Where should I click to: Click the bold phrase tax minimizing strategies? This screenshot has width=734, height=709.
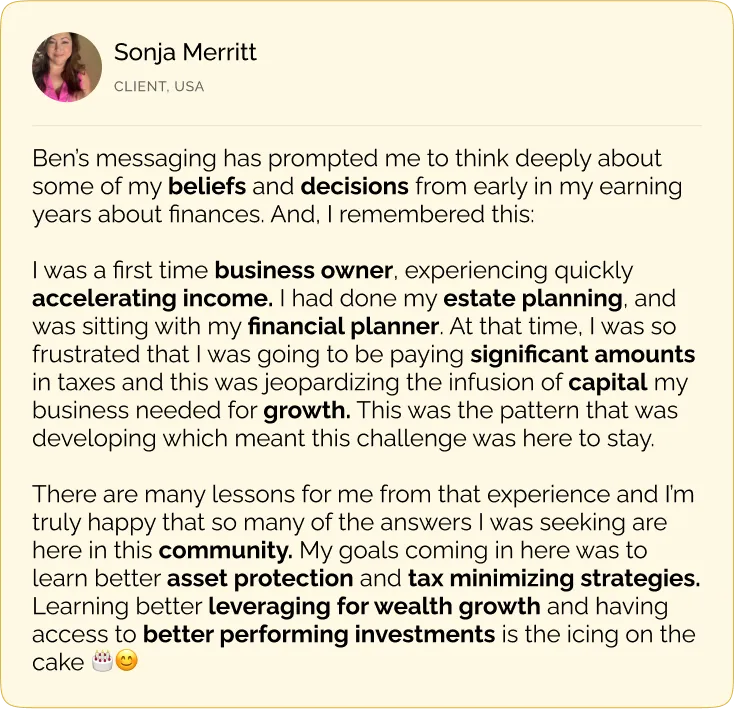coord(554,578)
